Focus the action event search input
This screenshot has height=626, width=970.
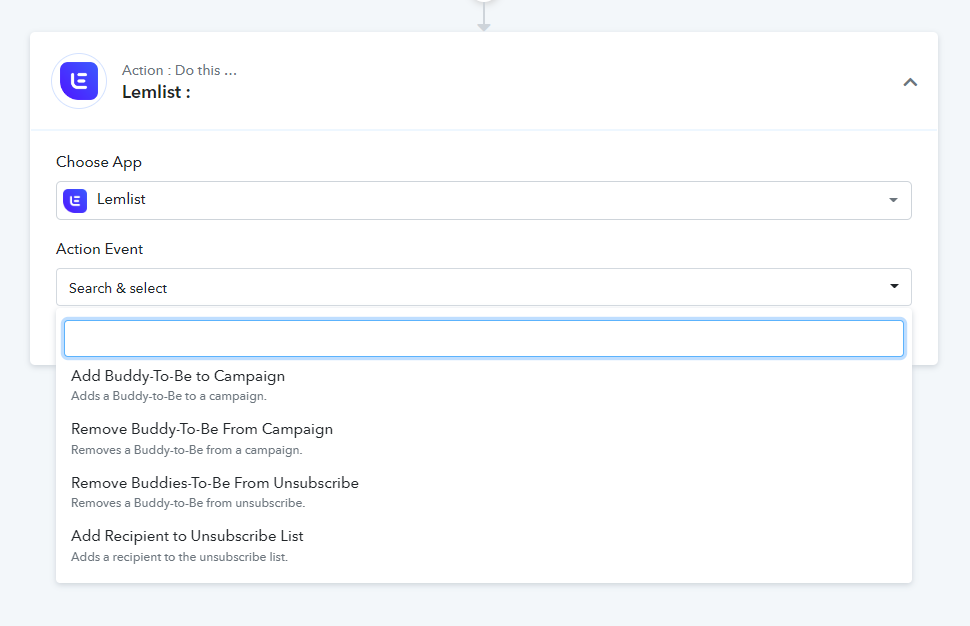coord(484,338)
